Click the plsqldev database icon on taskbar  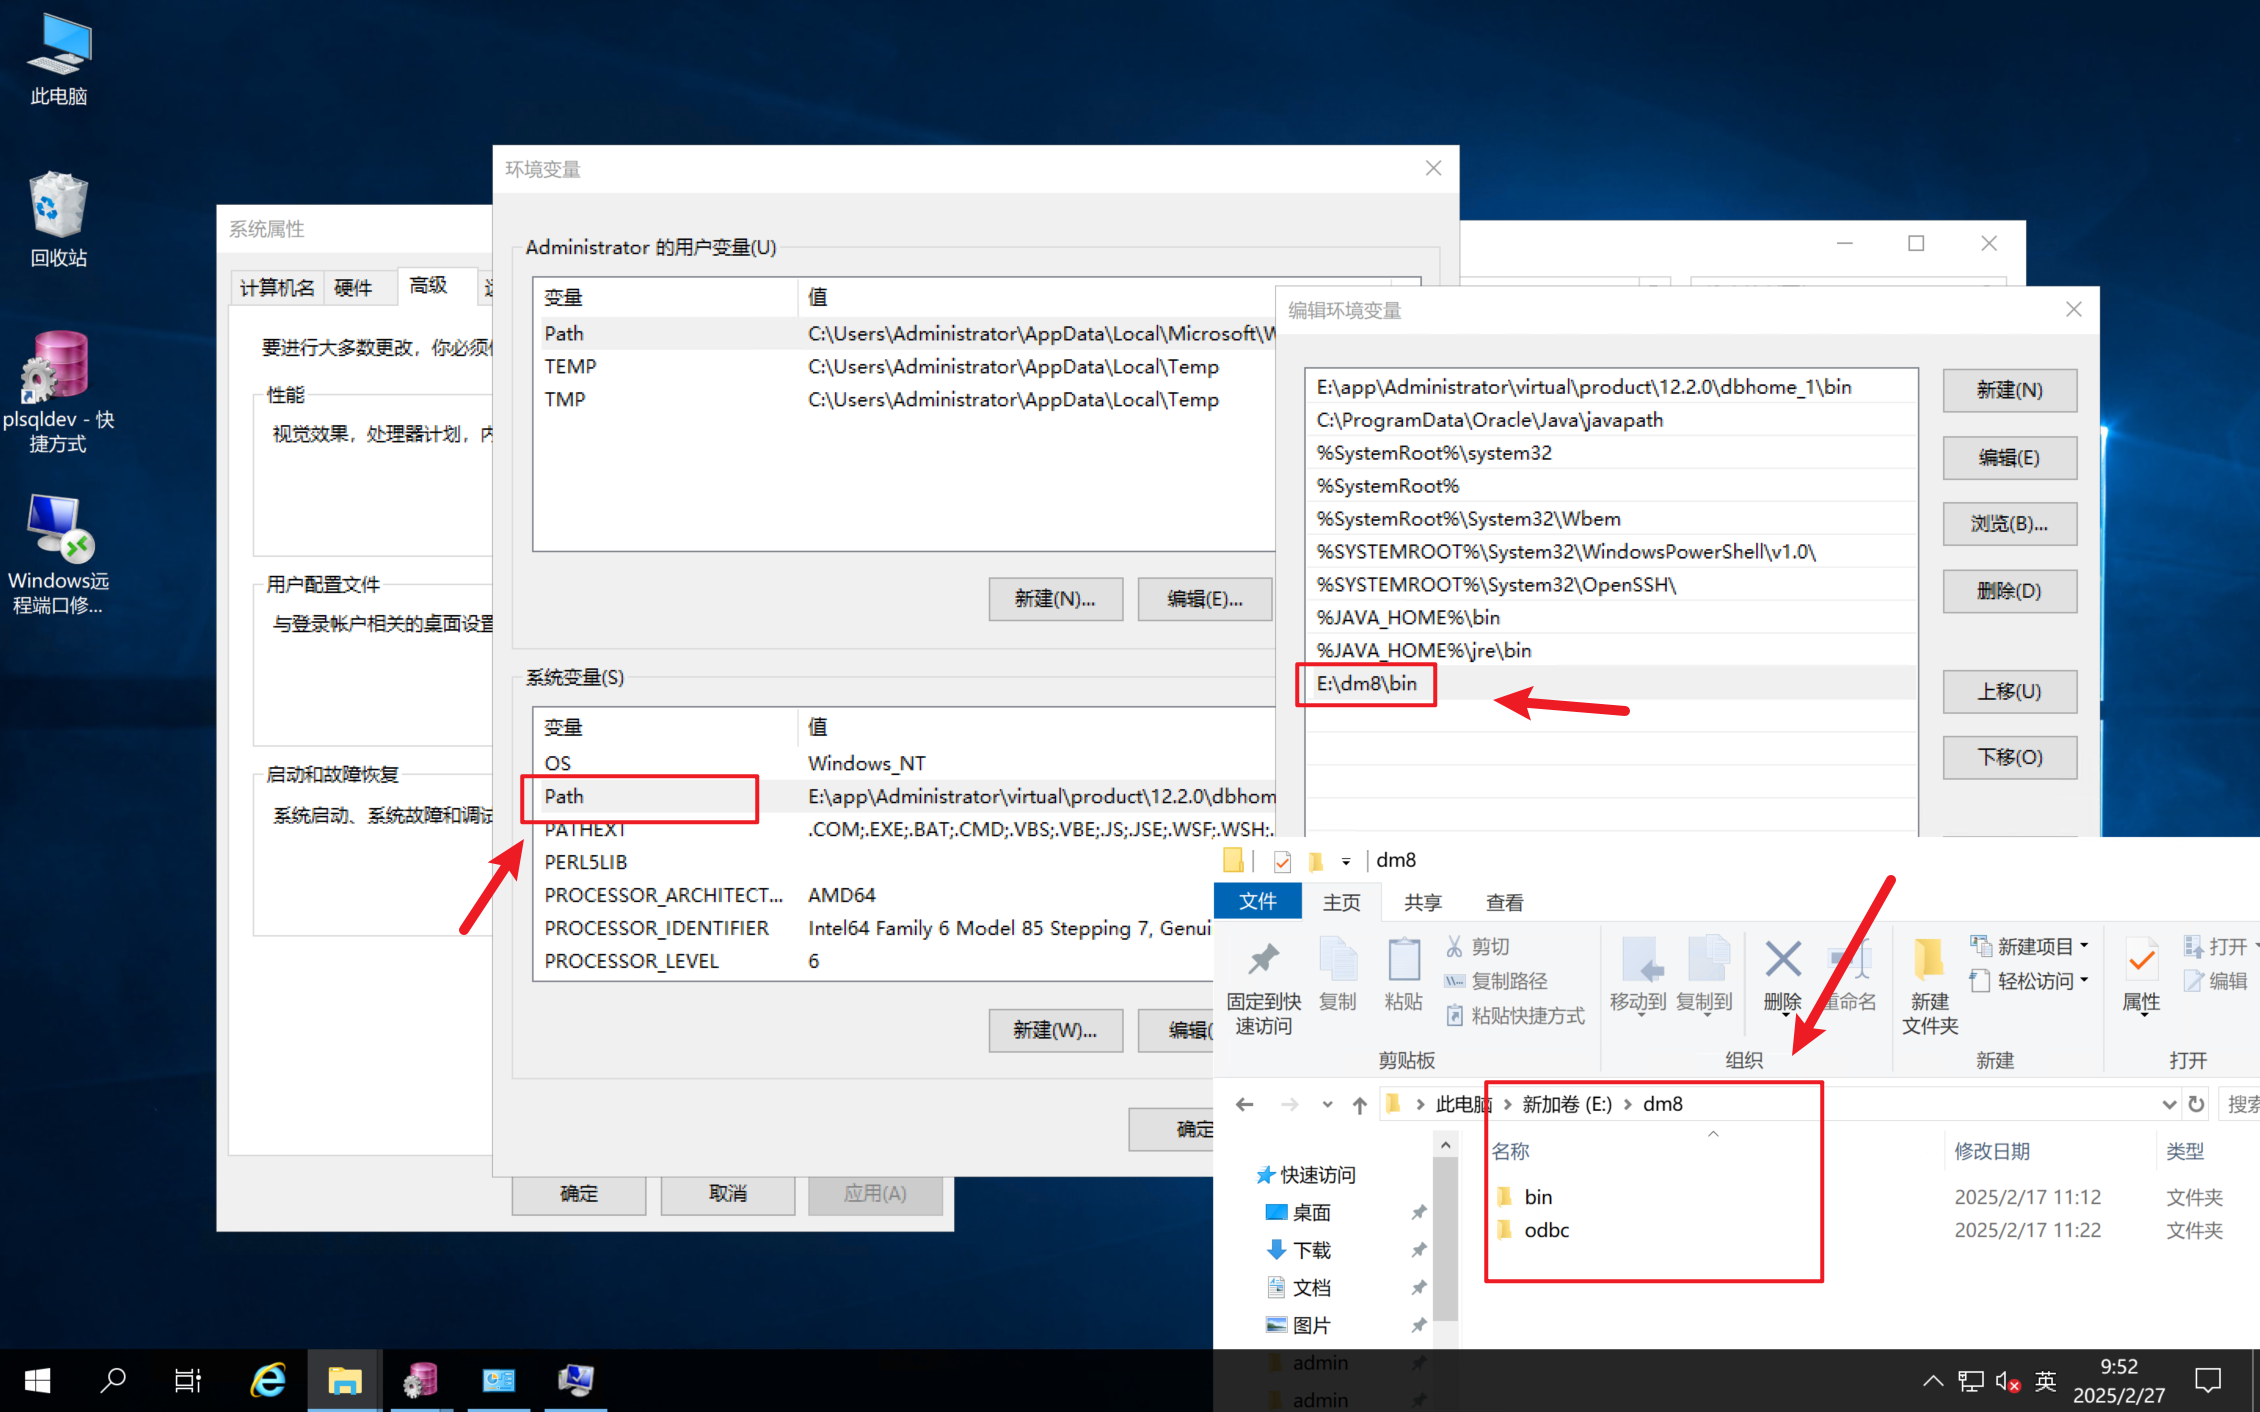(x=421, y=1381)
